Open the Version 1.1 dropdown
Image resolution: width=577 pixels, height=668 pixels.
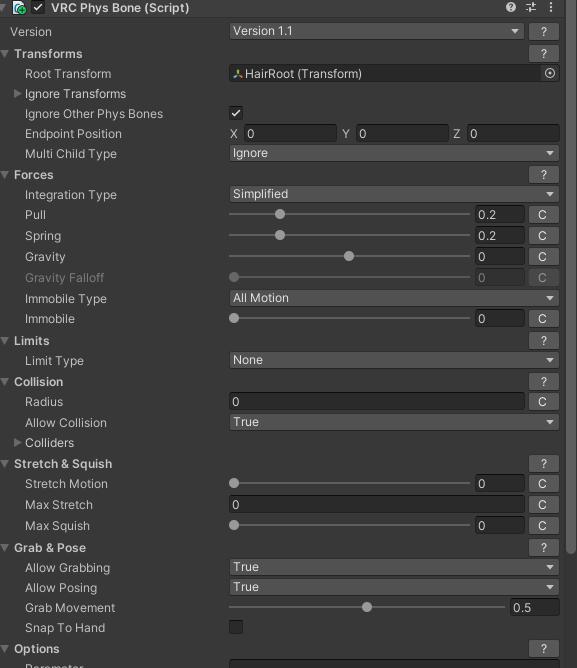pos(376,31)
